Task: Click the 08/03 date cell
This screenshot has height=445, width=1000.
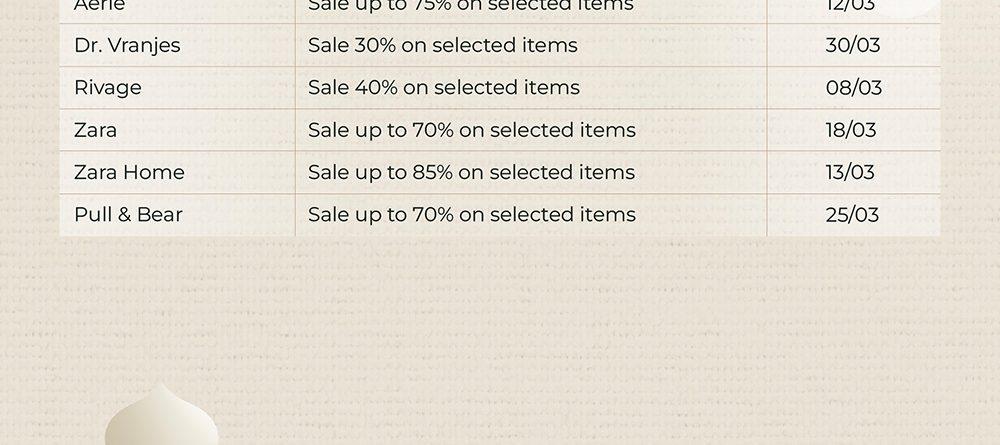Action: coord(853,87)
